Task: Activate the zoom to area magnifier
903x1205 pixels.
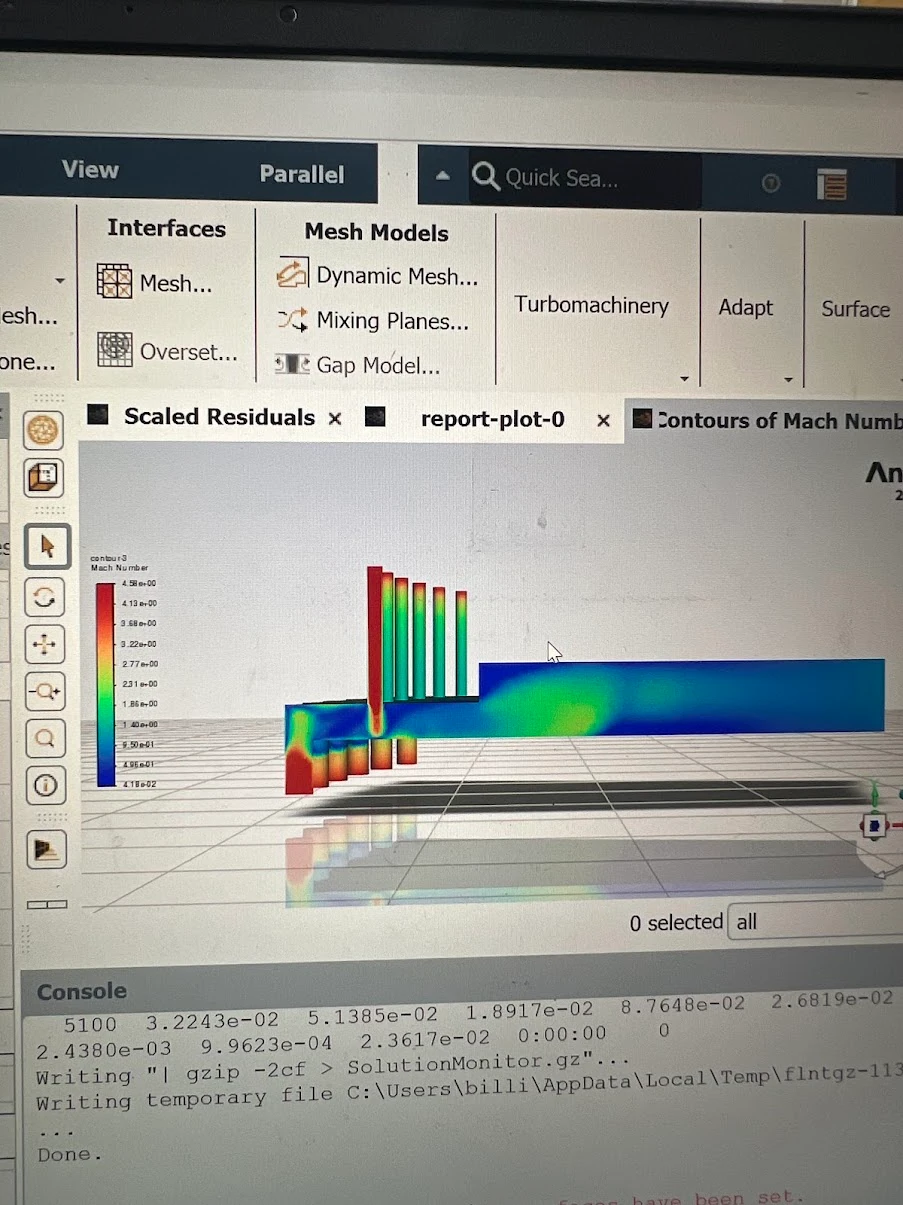Action: (x=44, y=739)
